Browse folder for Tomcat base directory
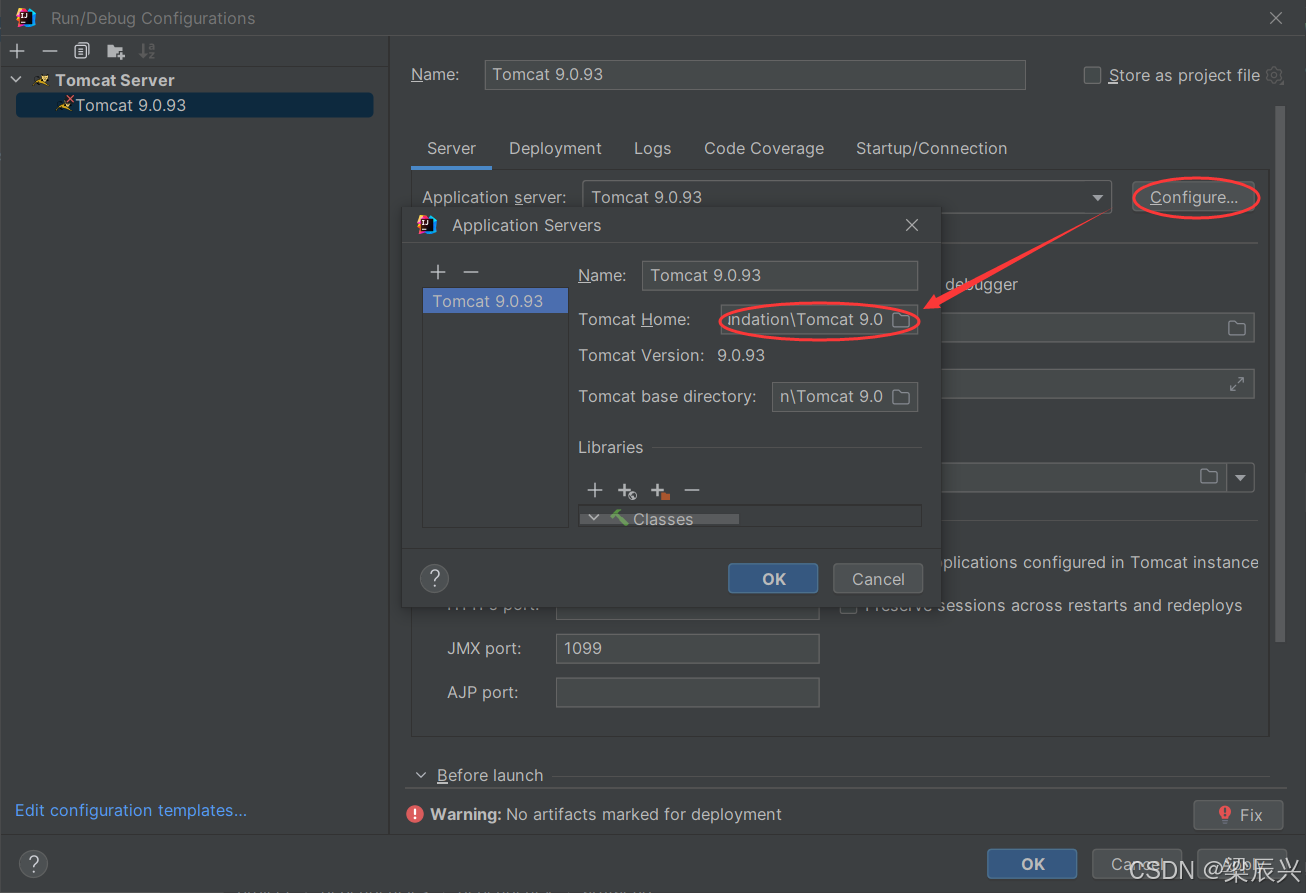Image resolution: width=1306 pixels, height=893 pixels. (x=901, y=397)
